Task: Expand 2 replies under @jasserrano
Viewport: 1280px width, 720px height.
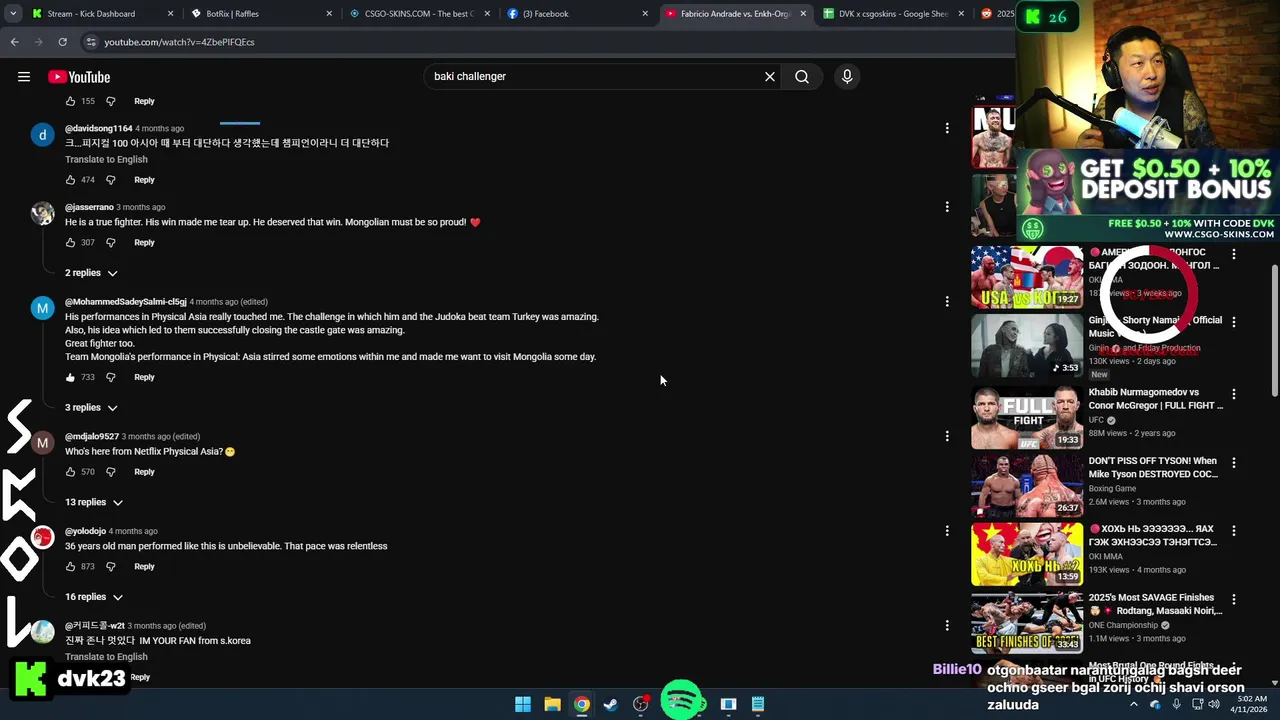Action: [91, 273]
